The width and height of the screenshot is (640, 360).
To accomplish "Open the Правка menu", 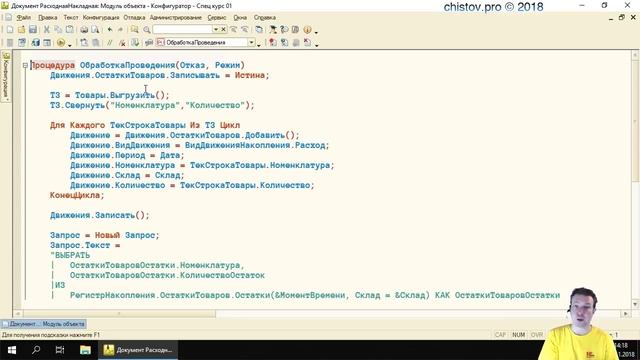I will (48, 18).
